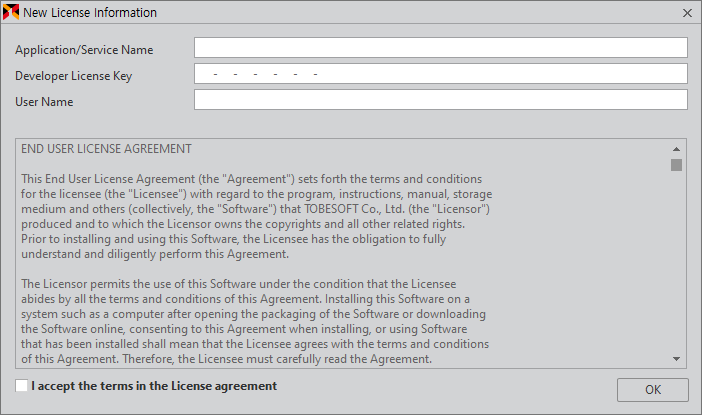Grab the license agreement scrollbar thumb
The width and height of the screenshot is (702, 415).
tap(676, 165)
